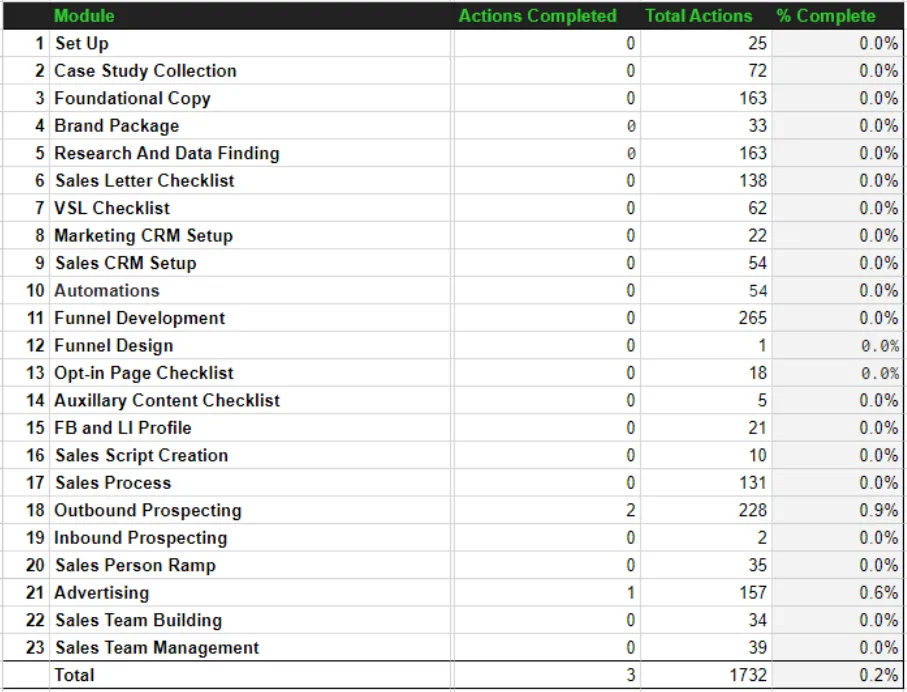Select the Outbound Prospecting cell
Image resolution: width=907 pixels, height=692 pixels.
tap(250, 510)
